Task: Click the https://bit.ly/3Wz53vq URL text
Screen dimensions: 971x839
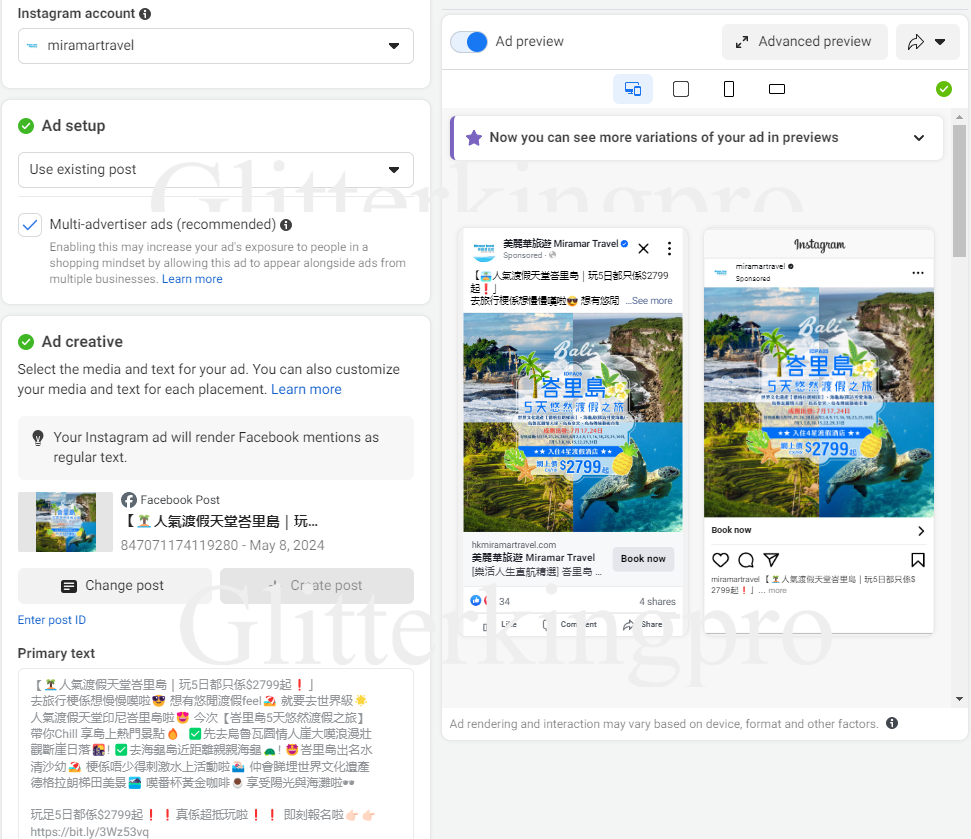Action: (90, 832)
